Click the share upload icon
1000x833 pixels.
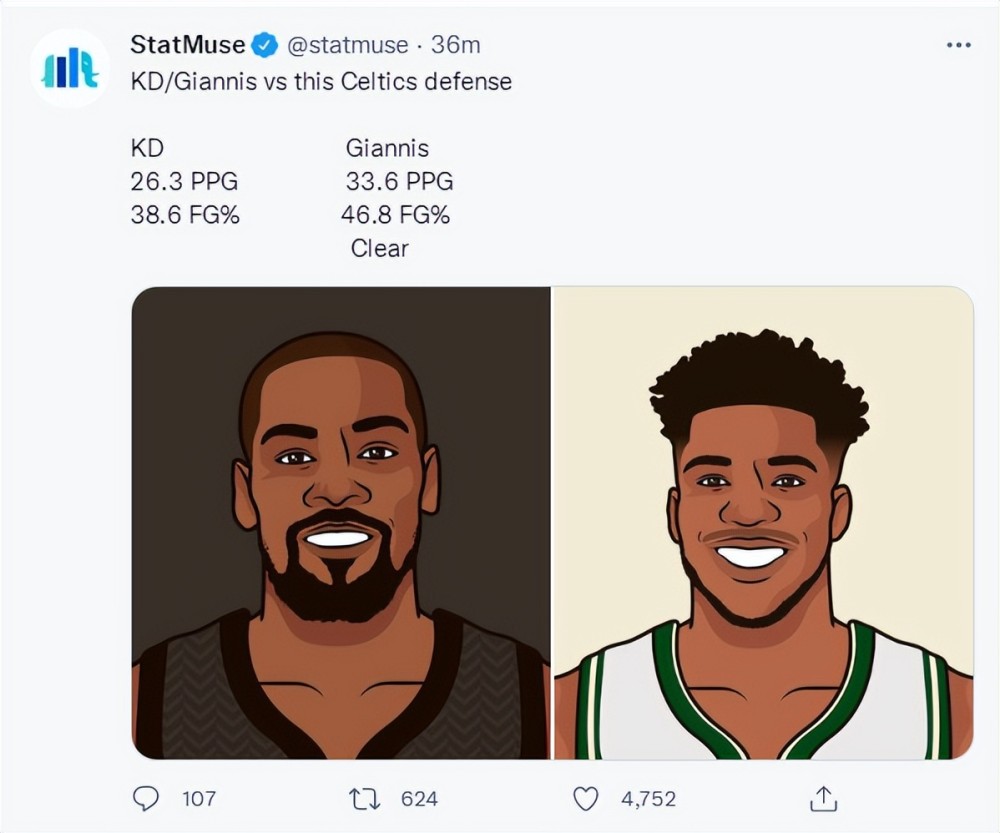click(x=823, y=798)
